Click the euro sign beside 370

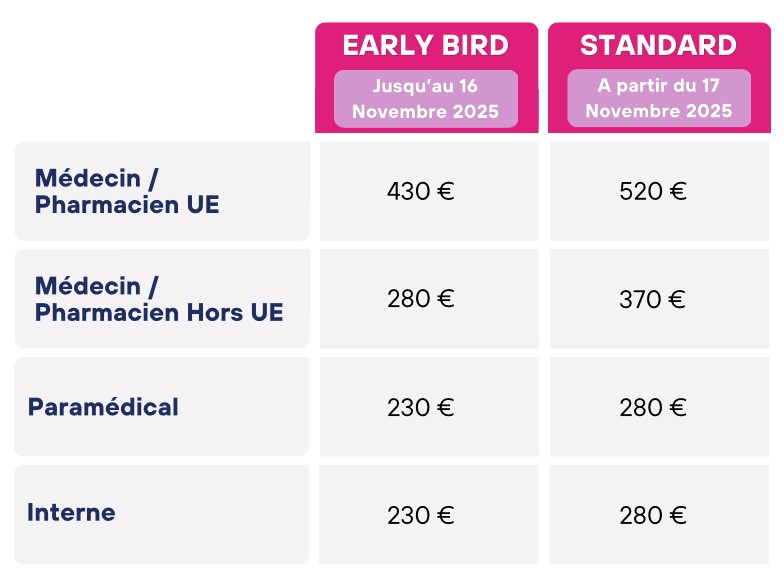tap(677, 300)
